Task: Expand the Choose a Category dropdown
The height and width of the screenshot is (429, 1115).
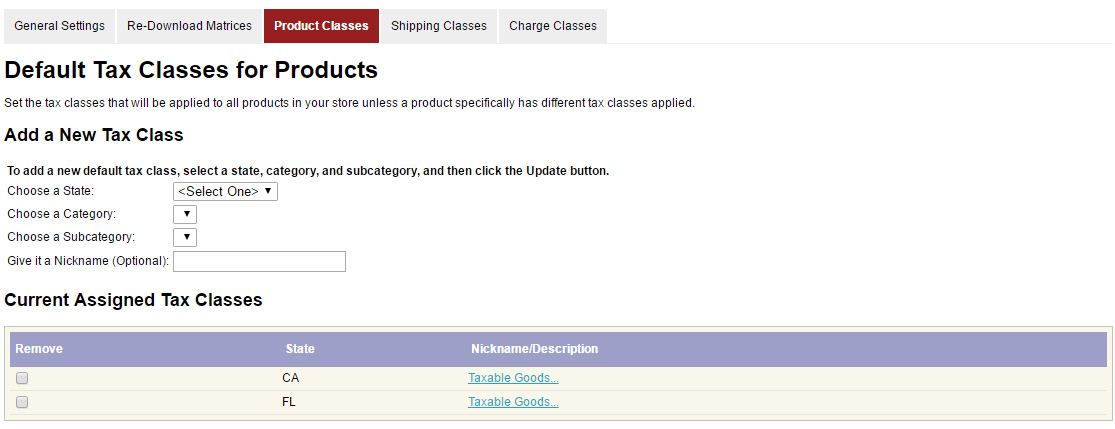Action: tap(185, 214)
